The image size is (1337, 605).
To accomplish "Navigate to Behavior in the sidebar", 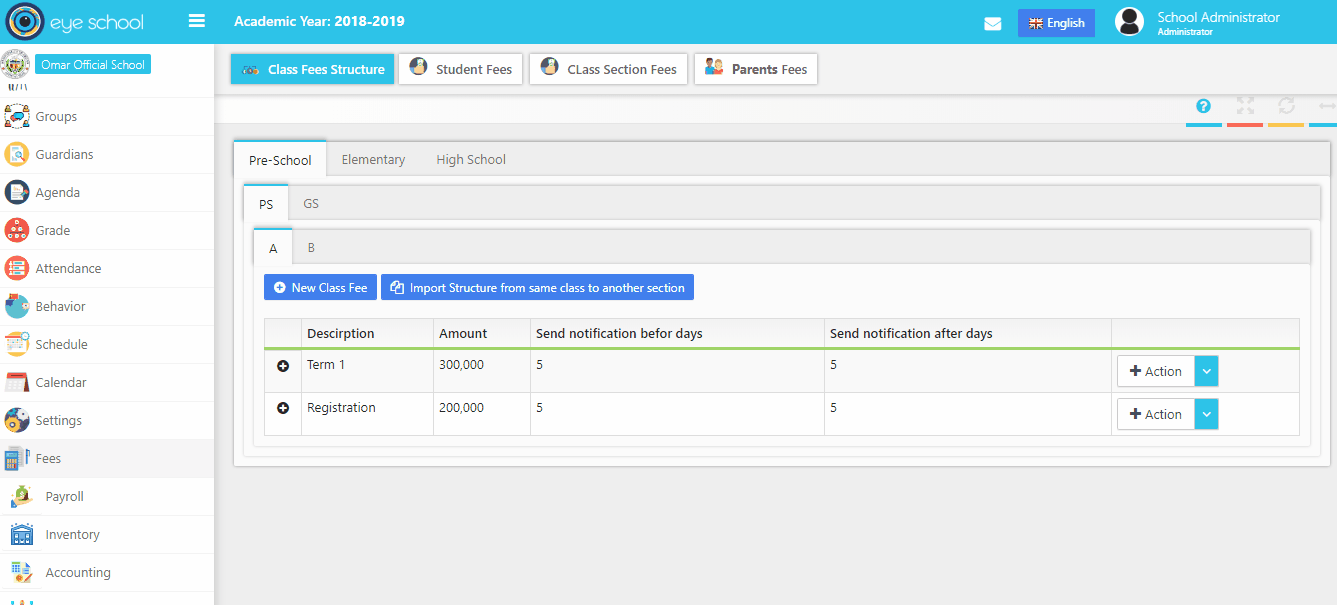I will pos(107,307).
